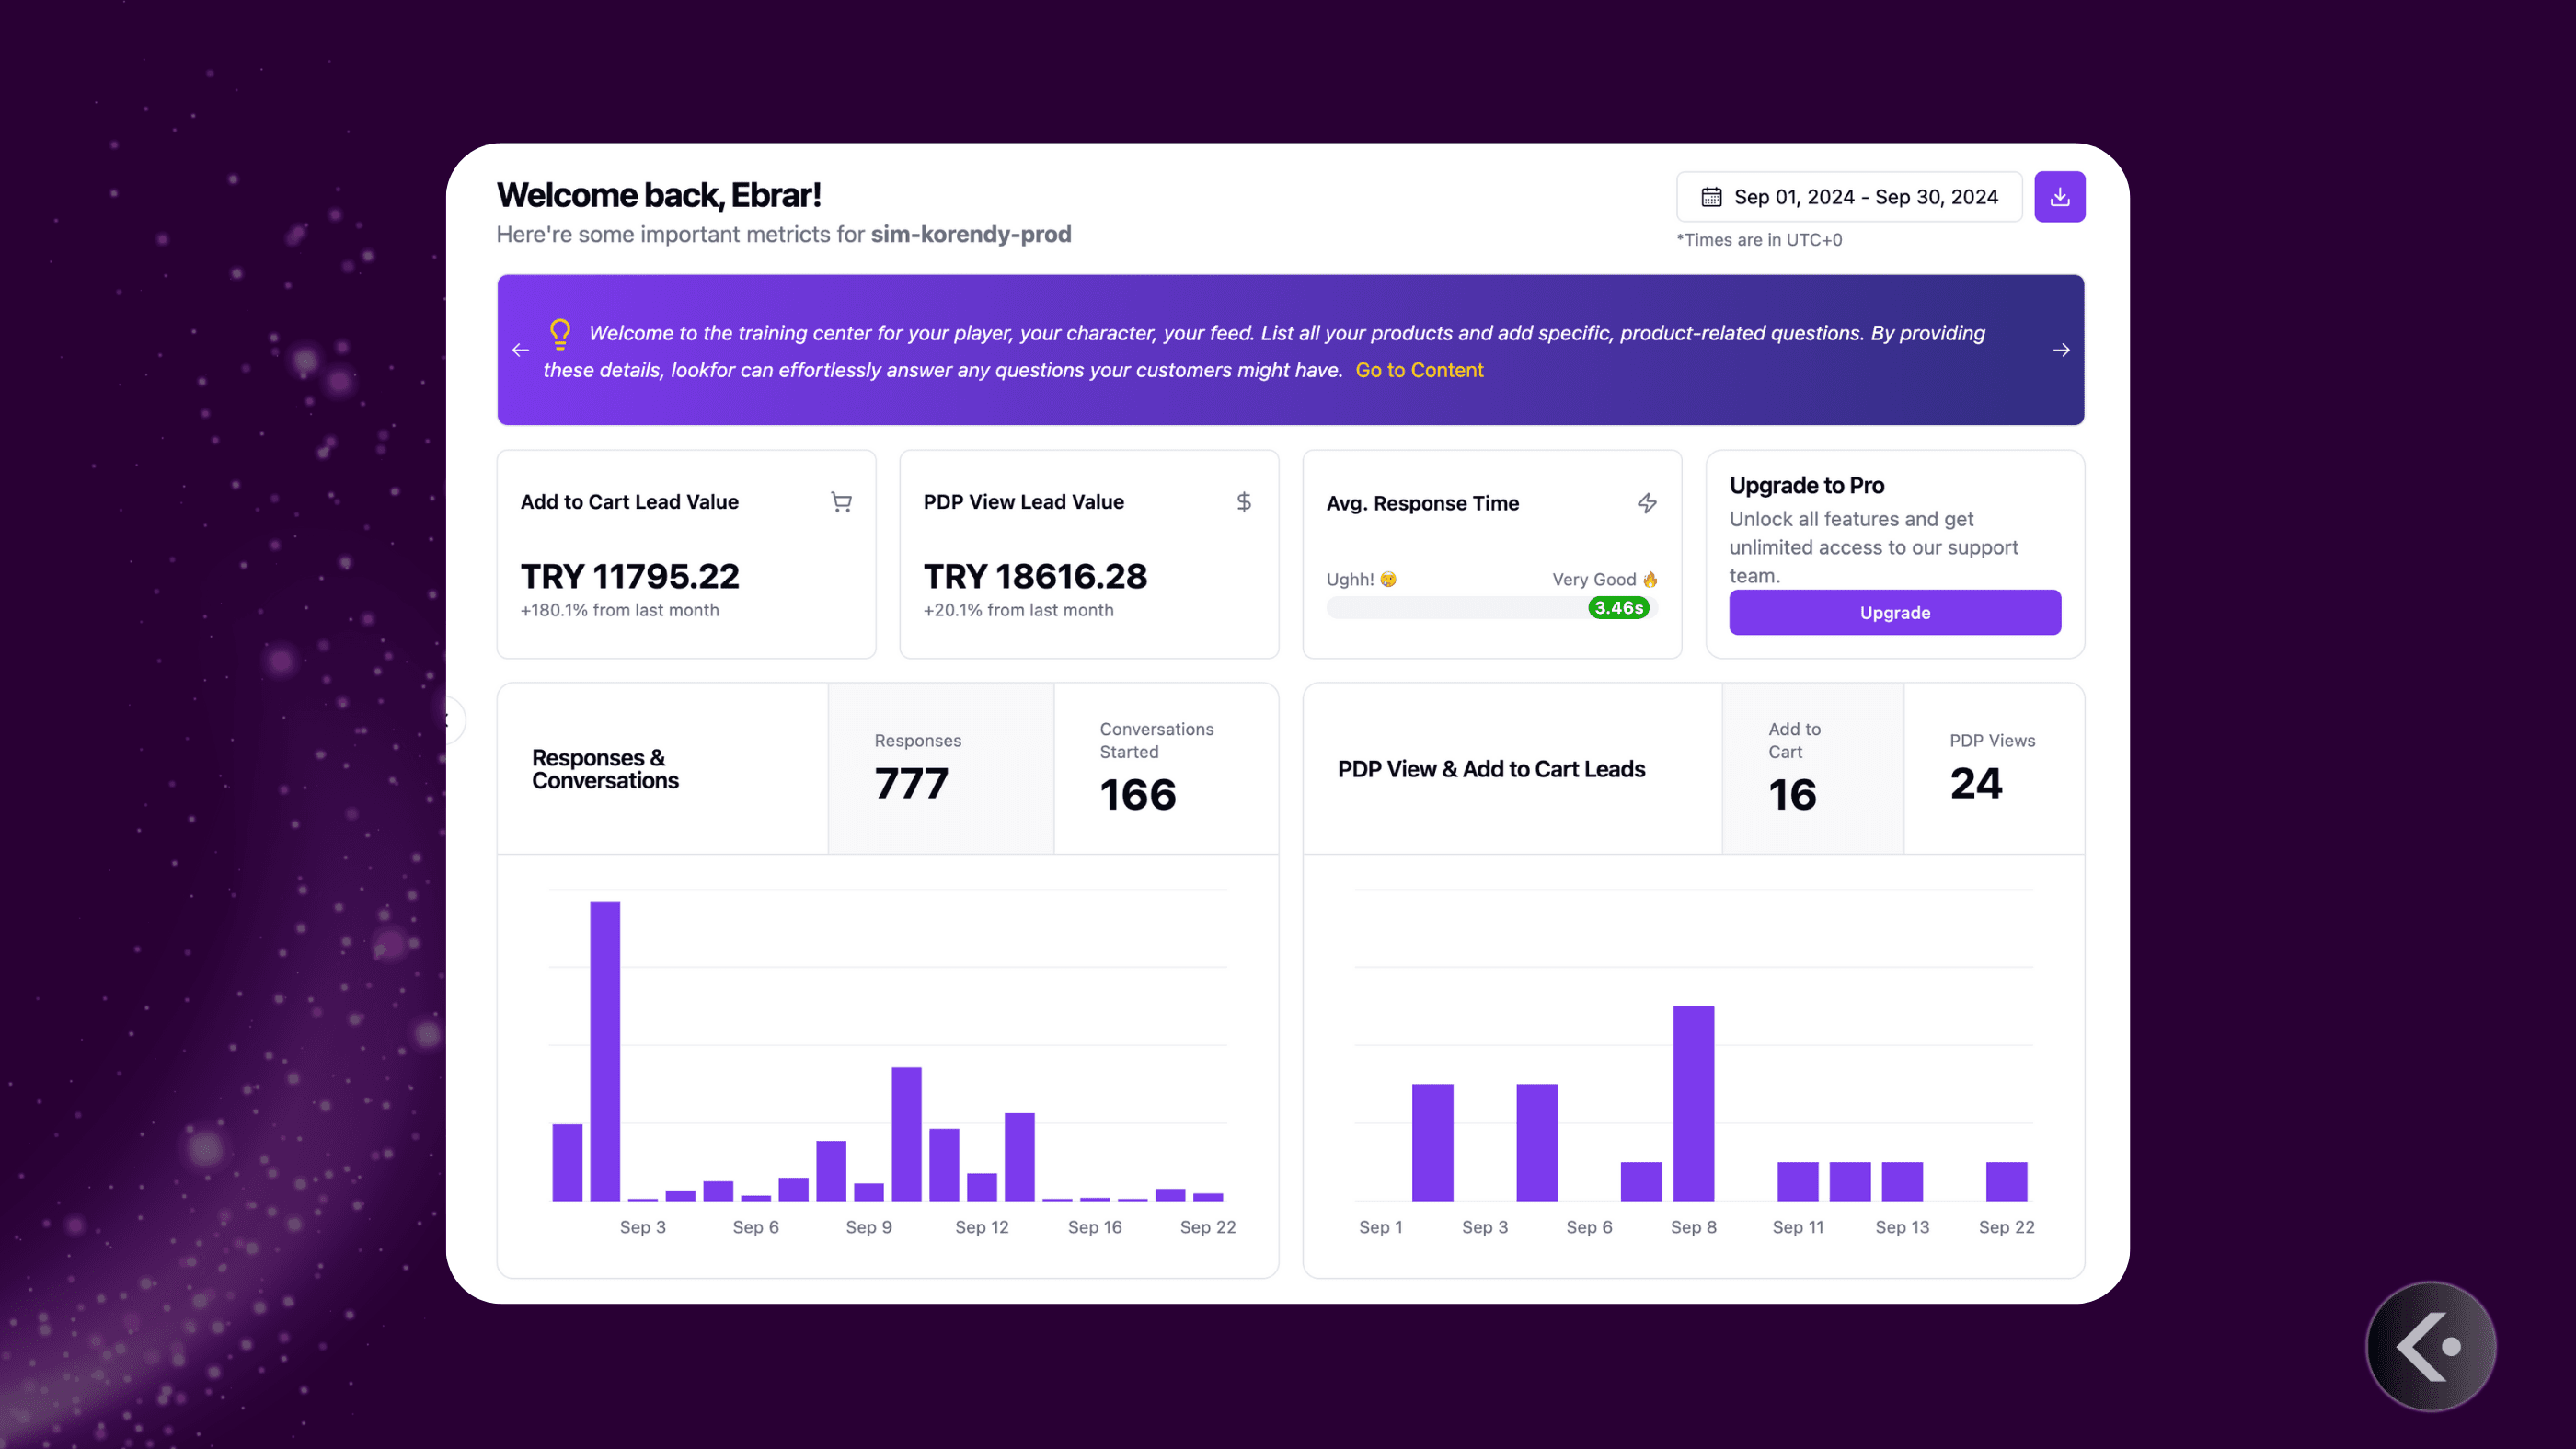
Task: Select the Add to Cart 16 tab
Action: tap(1793, 768)
